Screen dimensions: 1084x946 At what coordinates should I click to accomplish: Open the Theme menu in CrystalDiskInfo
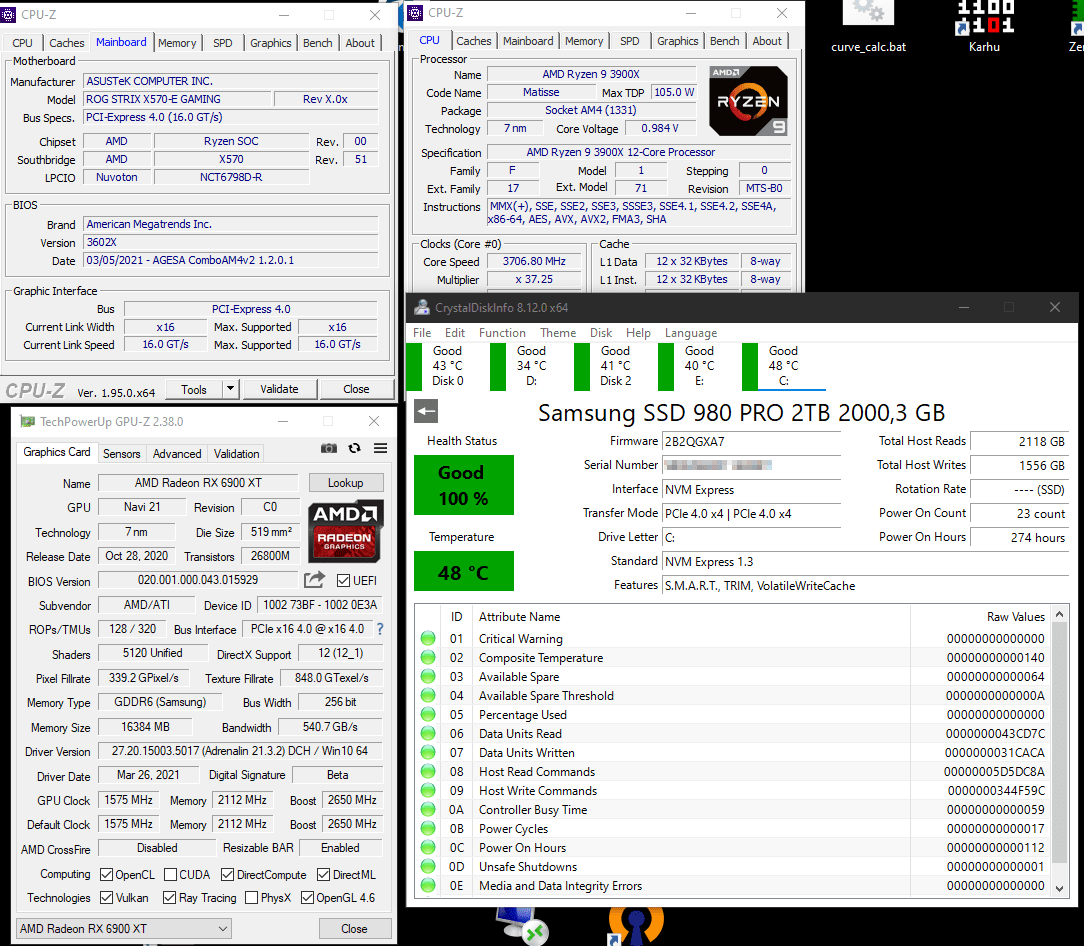(558, 333)
